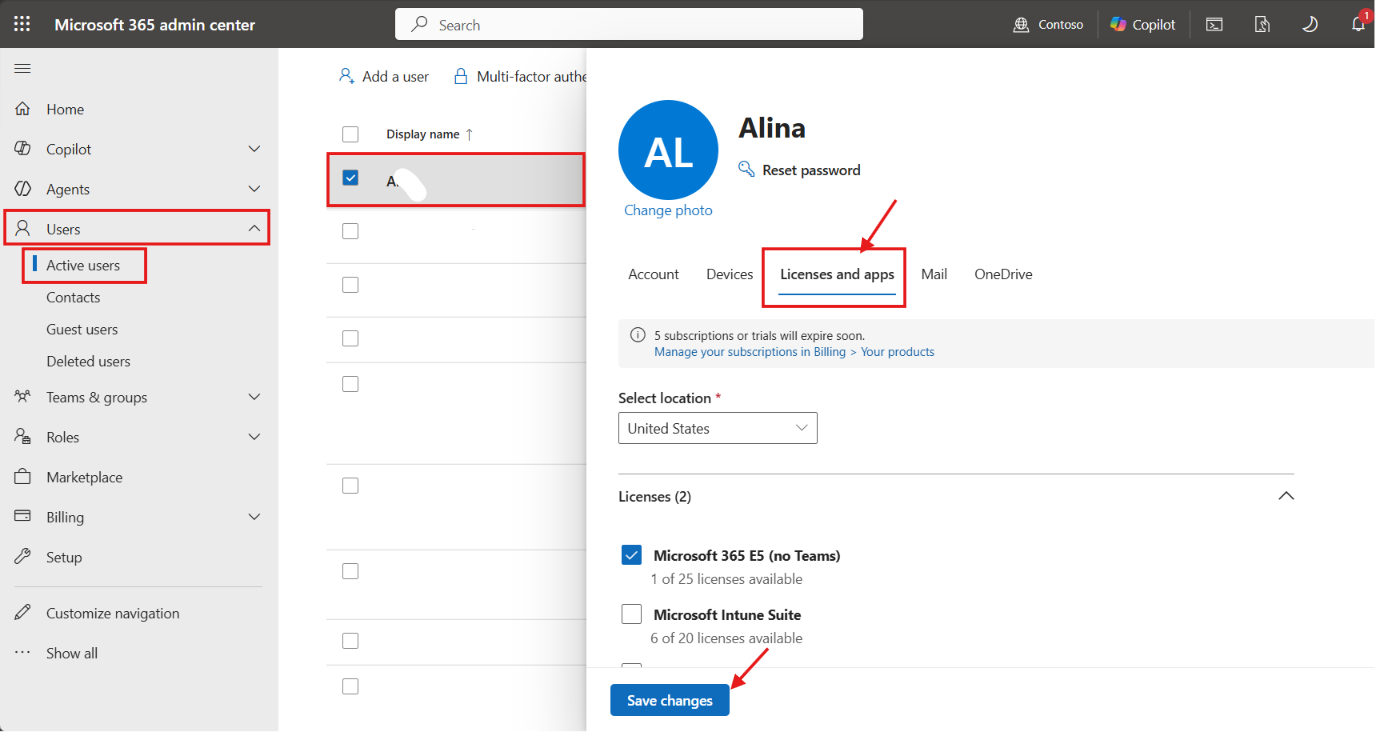Click the Change photo link
Image resolution: width=1375 pixels, height=732 pixels.
[x=668, y=210]
